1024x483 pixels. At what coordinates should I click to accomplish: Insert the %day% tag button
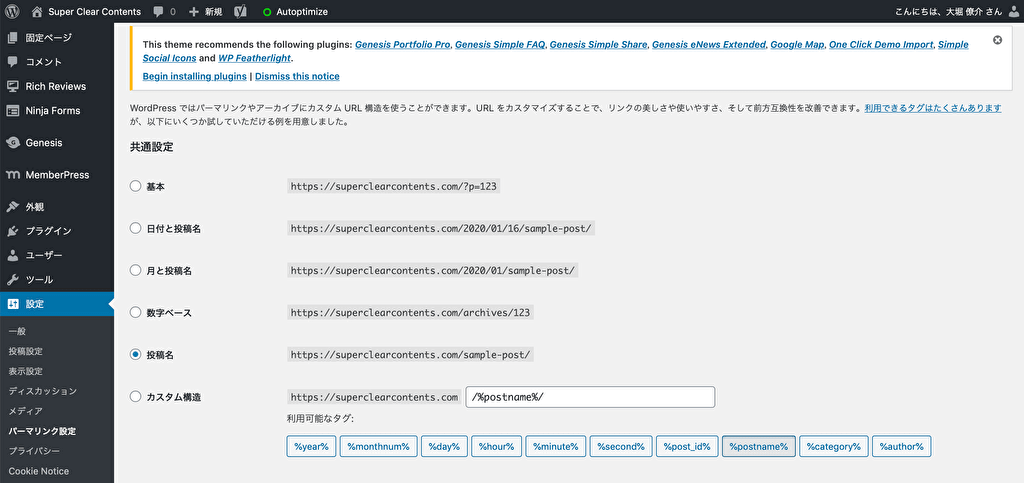pyautogui.click(x=444, y=446)
